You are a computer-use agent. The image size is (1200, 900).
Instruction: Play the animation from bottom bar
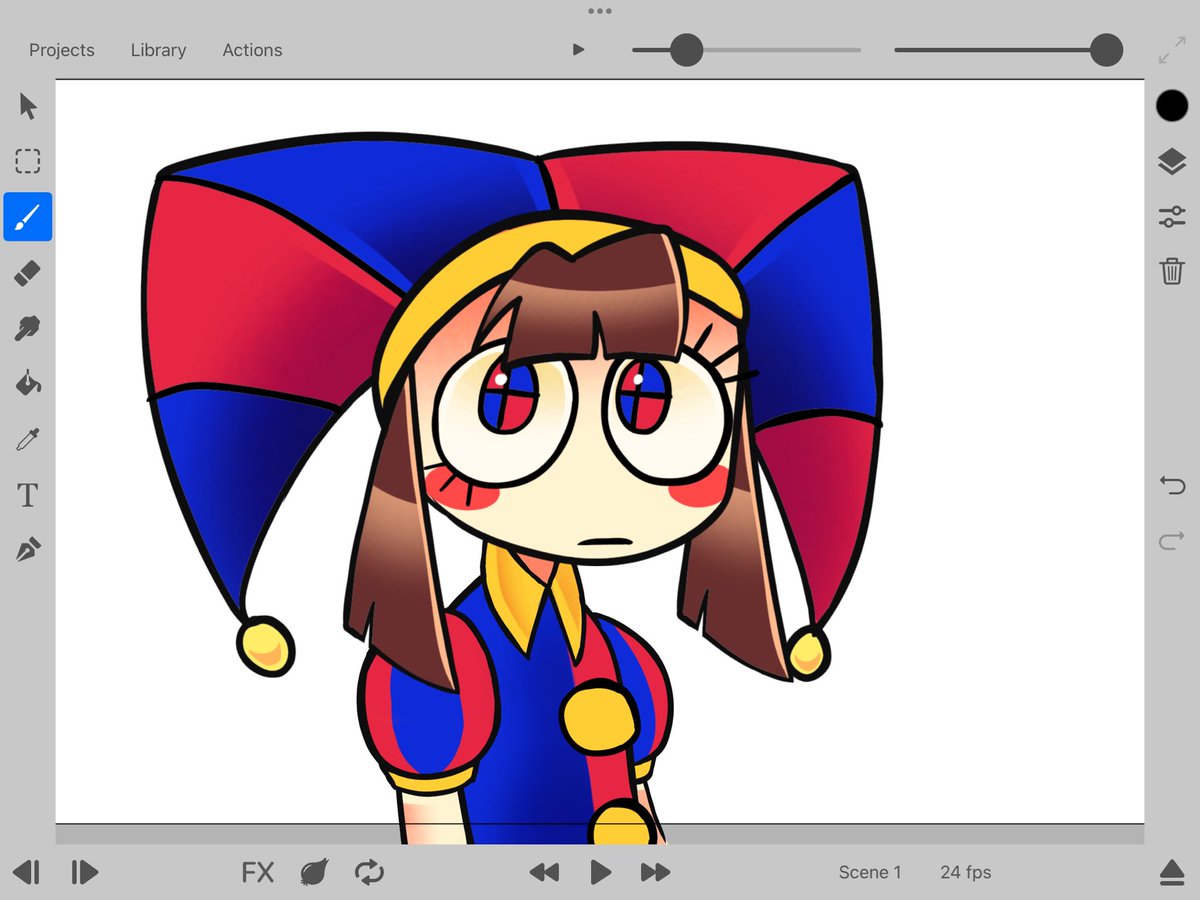(600, 872)
